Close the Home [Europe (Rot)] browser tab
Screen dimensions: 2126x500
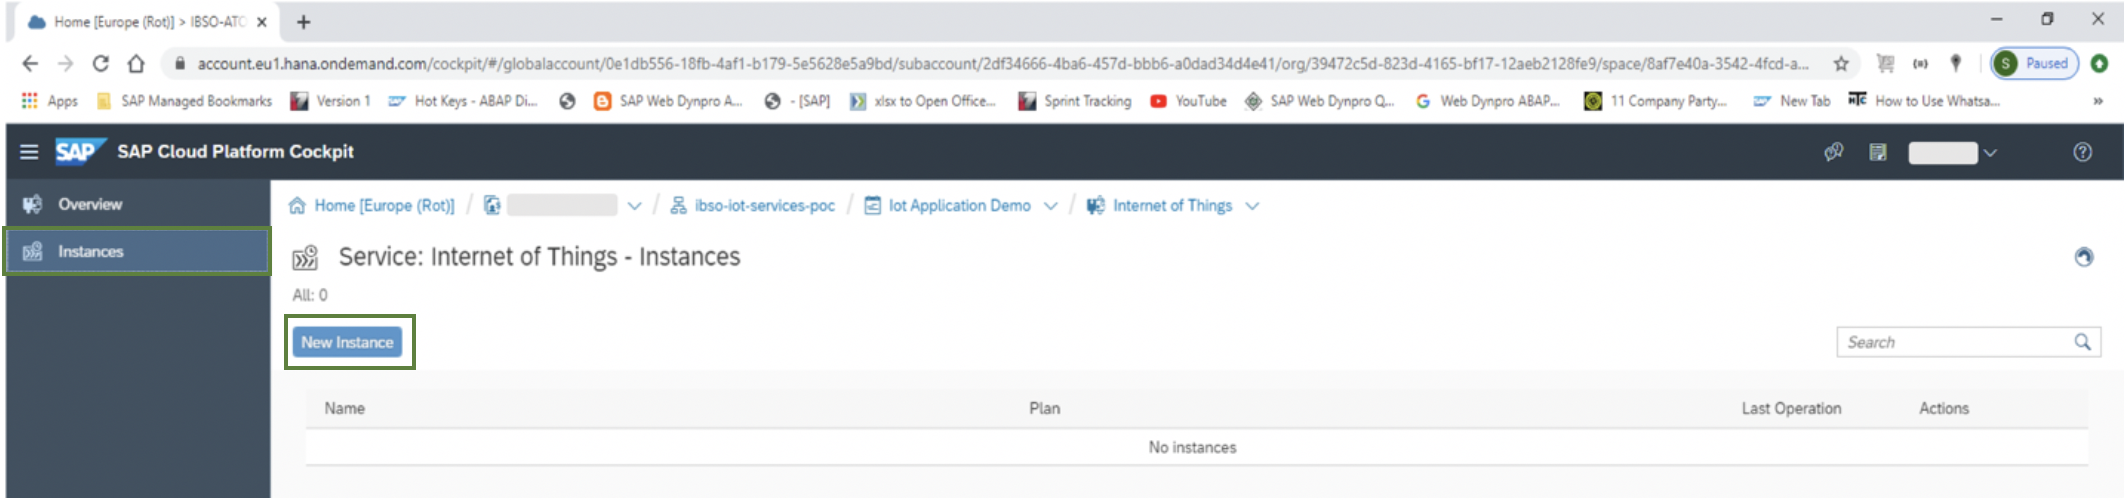click(261, 22)
